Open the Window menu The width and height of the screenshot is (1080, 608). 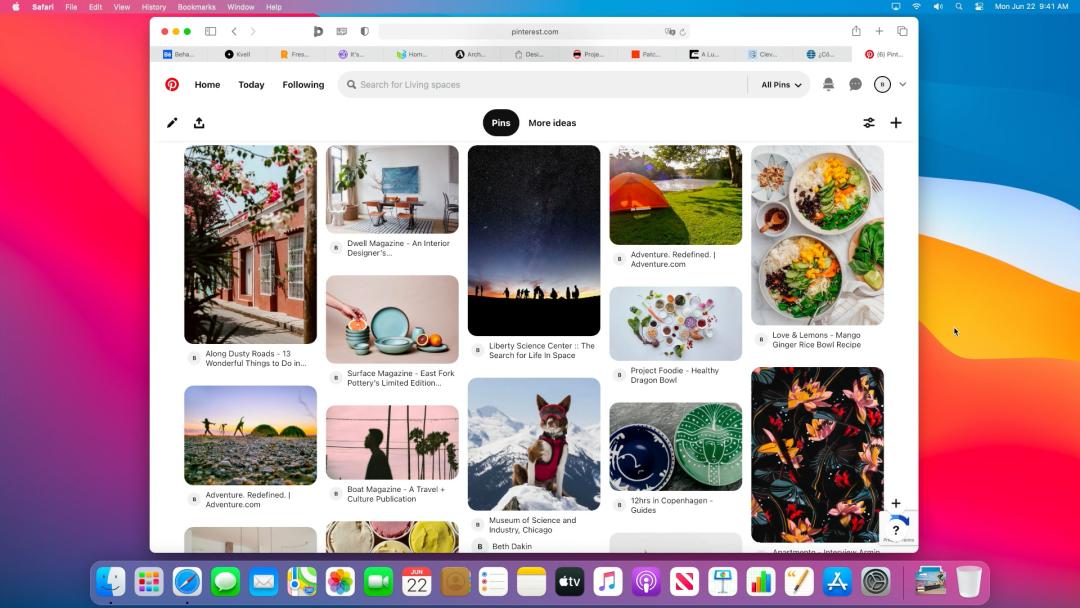coord(240,7)
